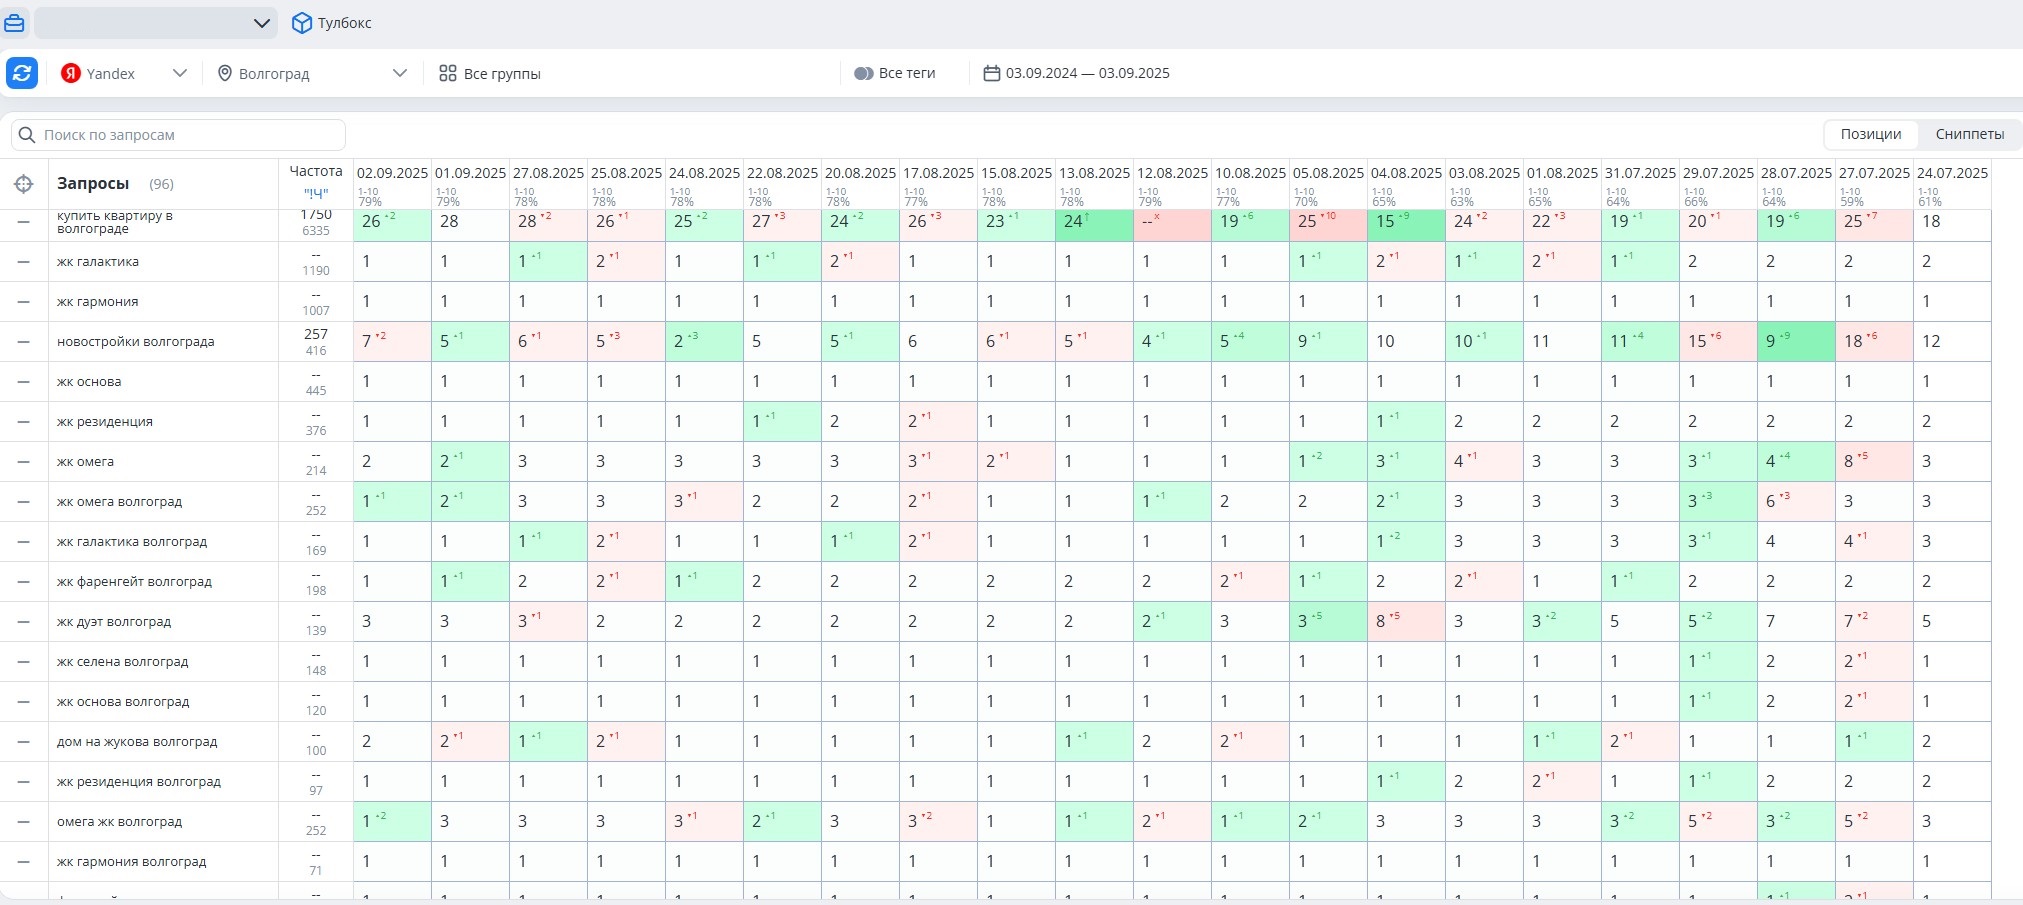Click the "ЧЧ" frequency link under Частота
This screenshot has width=2023, height=905.
[316, 193]
